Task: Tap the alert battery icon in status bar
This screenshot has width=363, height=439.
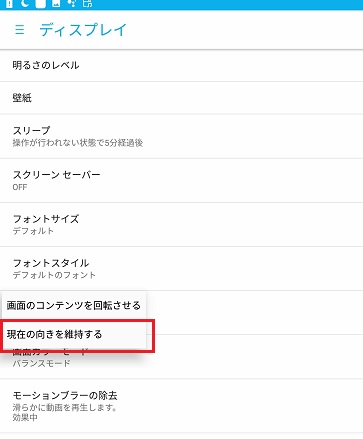Action: pos(9,3)
